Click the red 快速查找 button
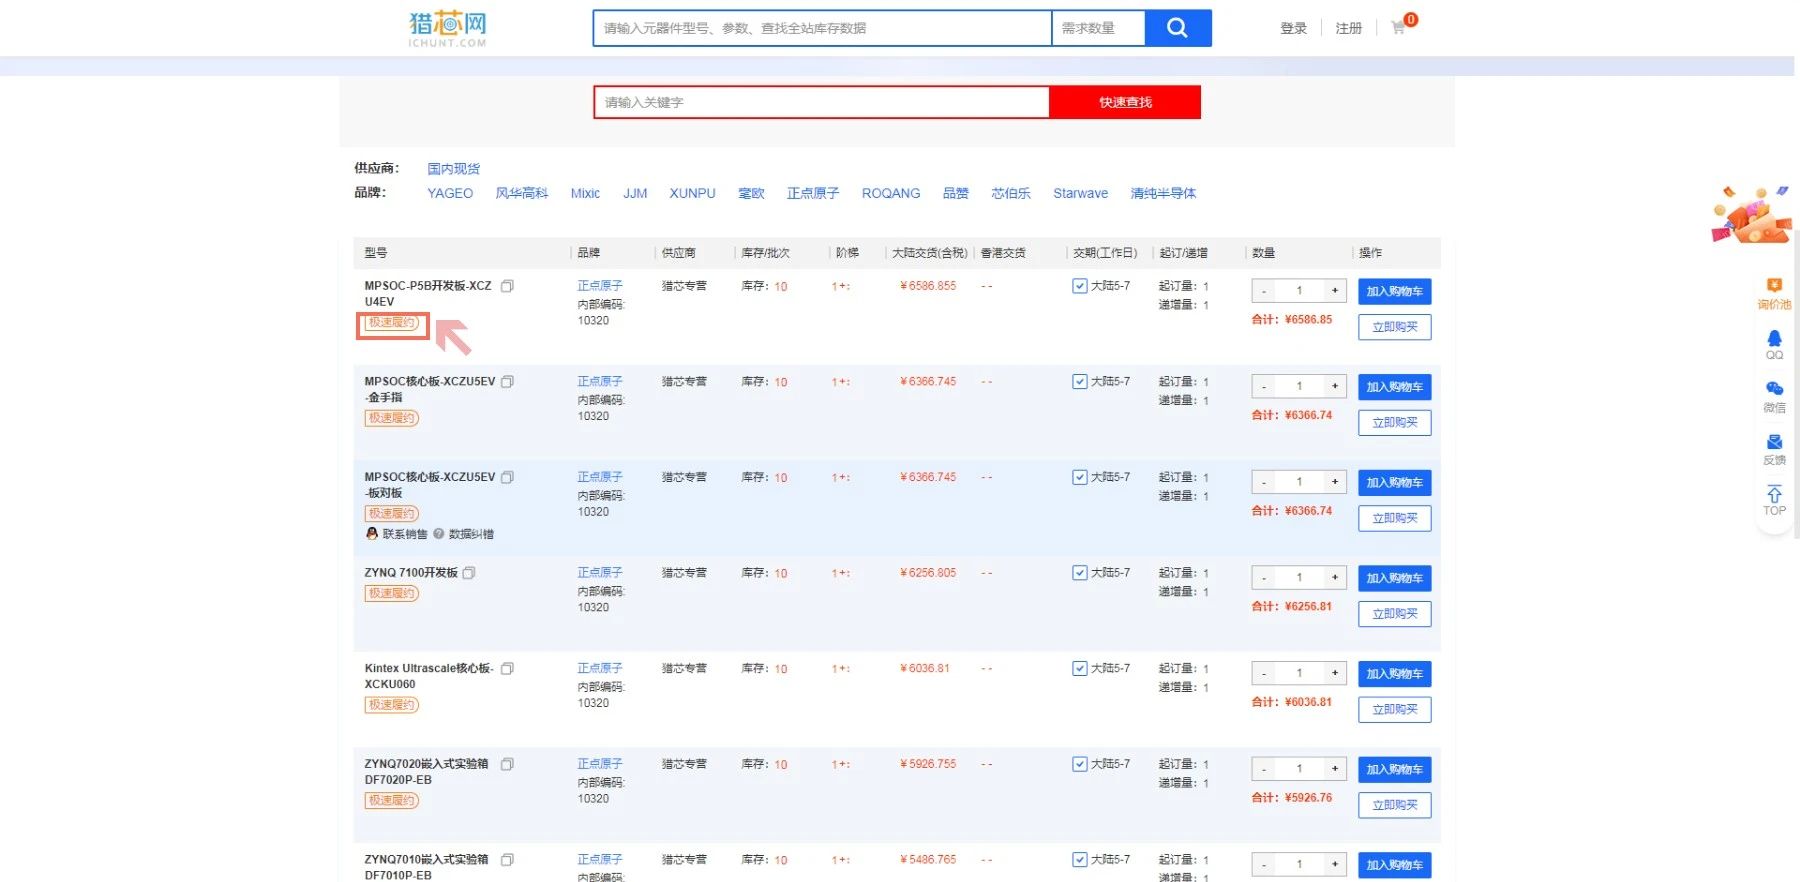The width and height of the screenshot is (1800, 882). [x=1125, y=102]
